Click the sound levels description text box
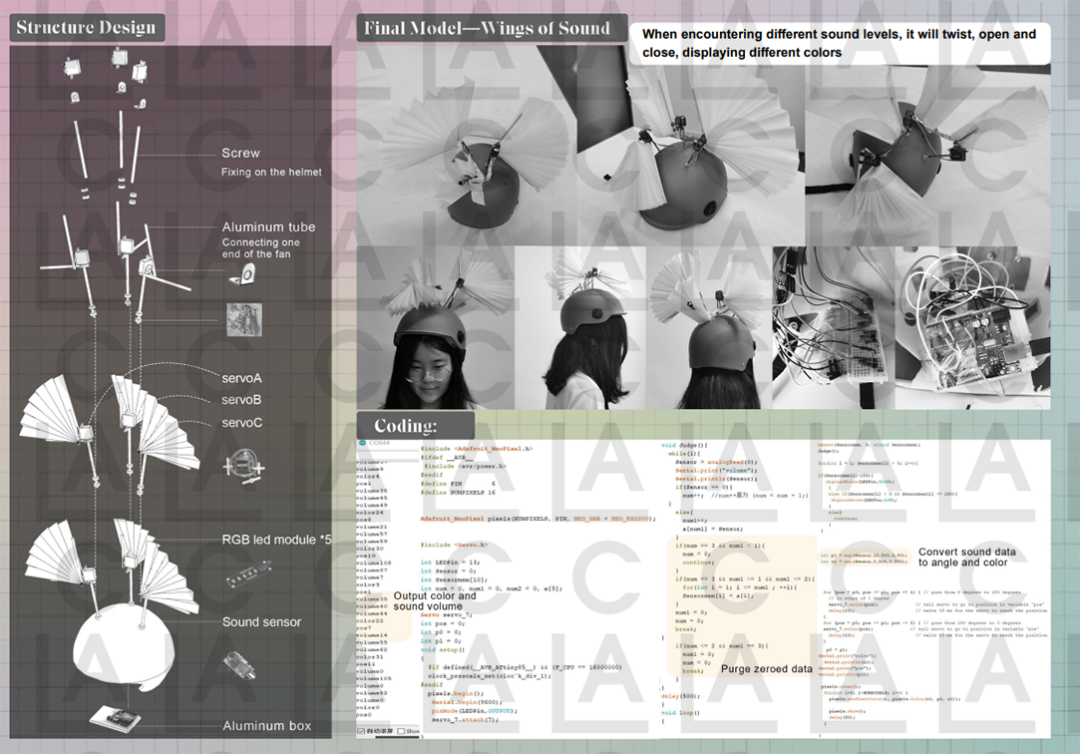The image size is (1080, 754). pos(839,43)
